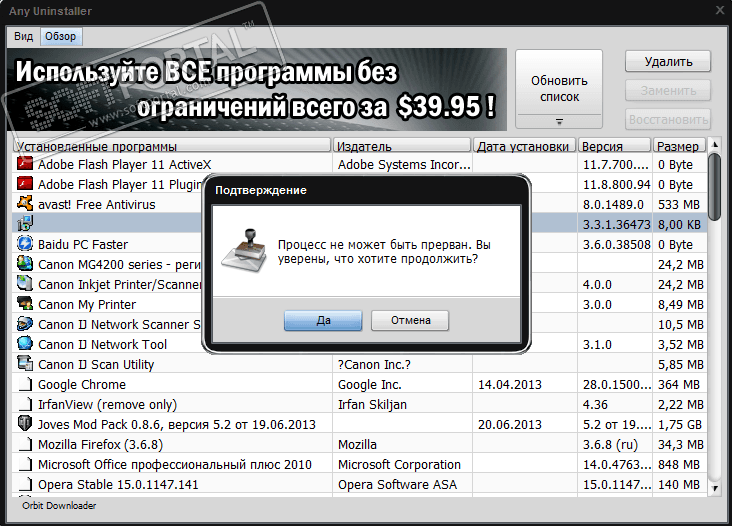The width and height of the screenshot is (732, 526).
Task: Click the Adobe Flash Player 11 Plugin icon
Action: point(25,184)
